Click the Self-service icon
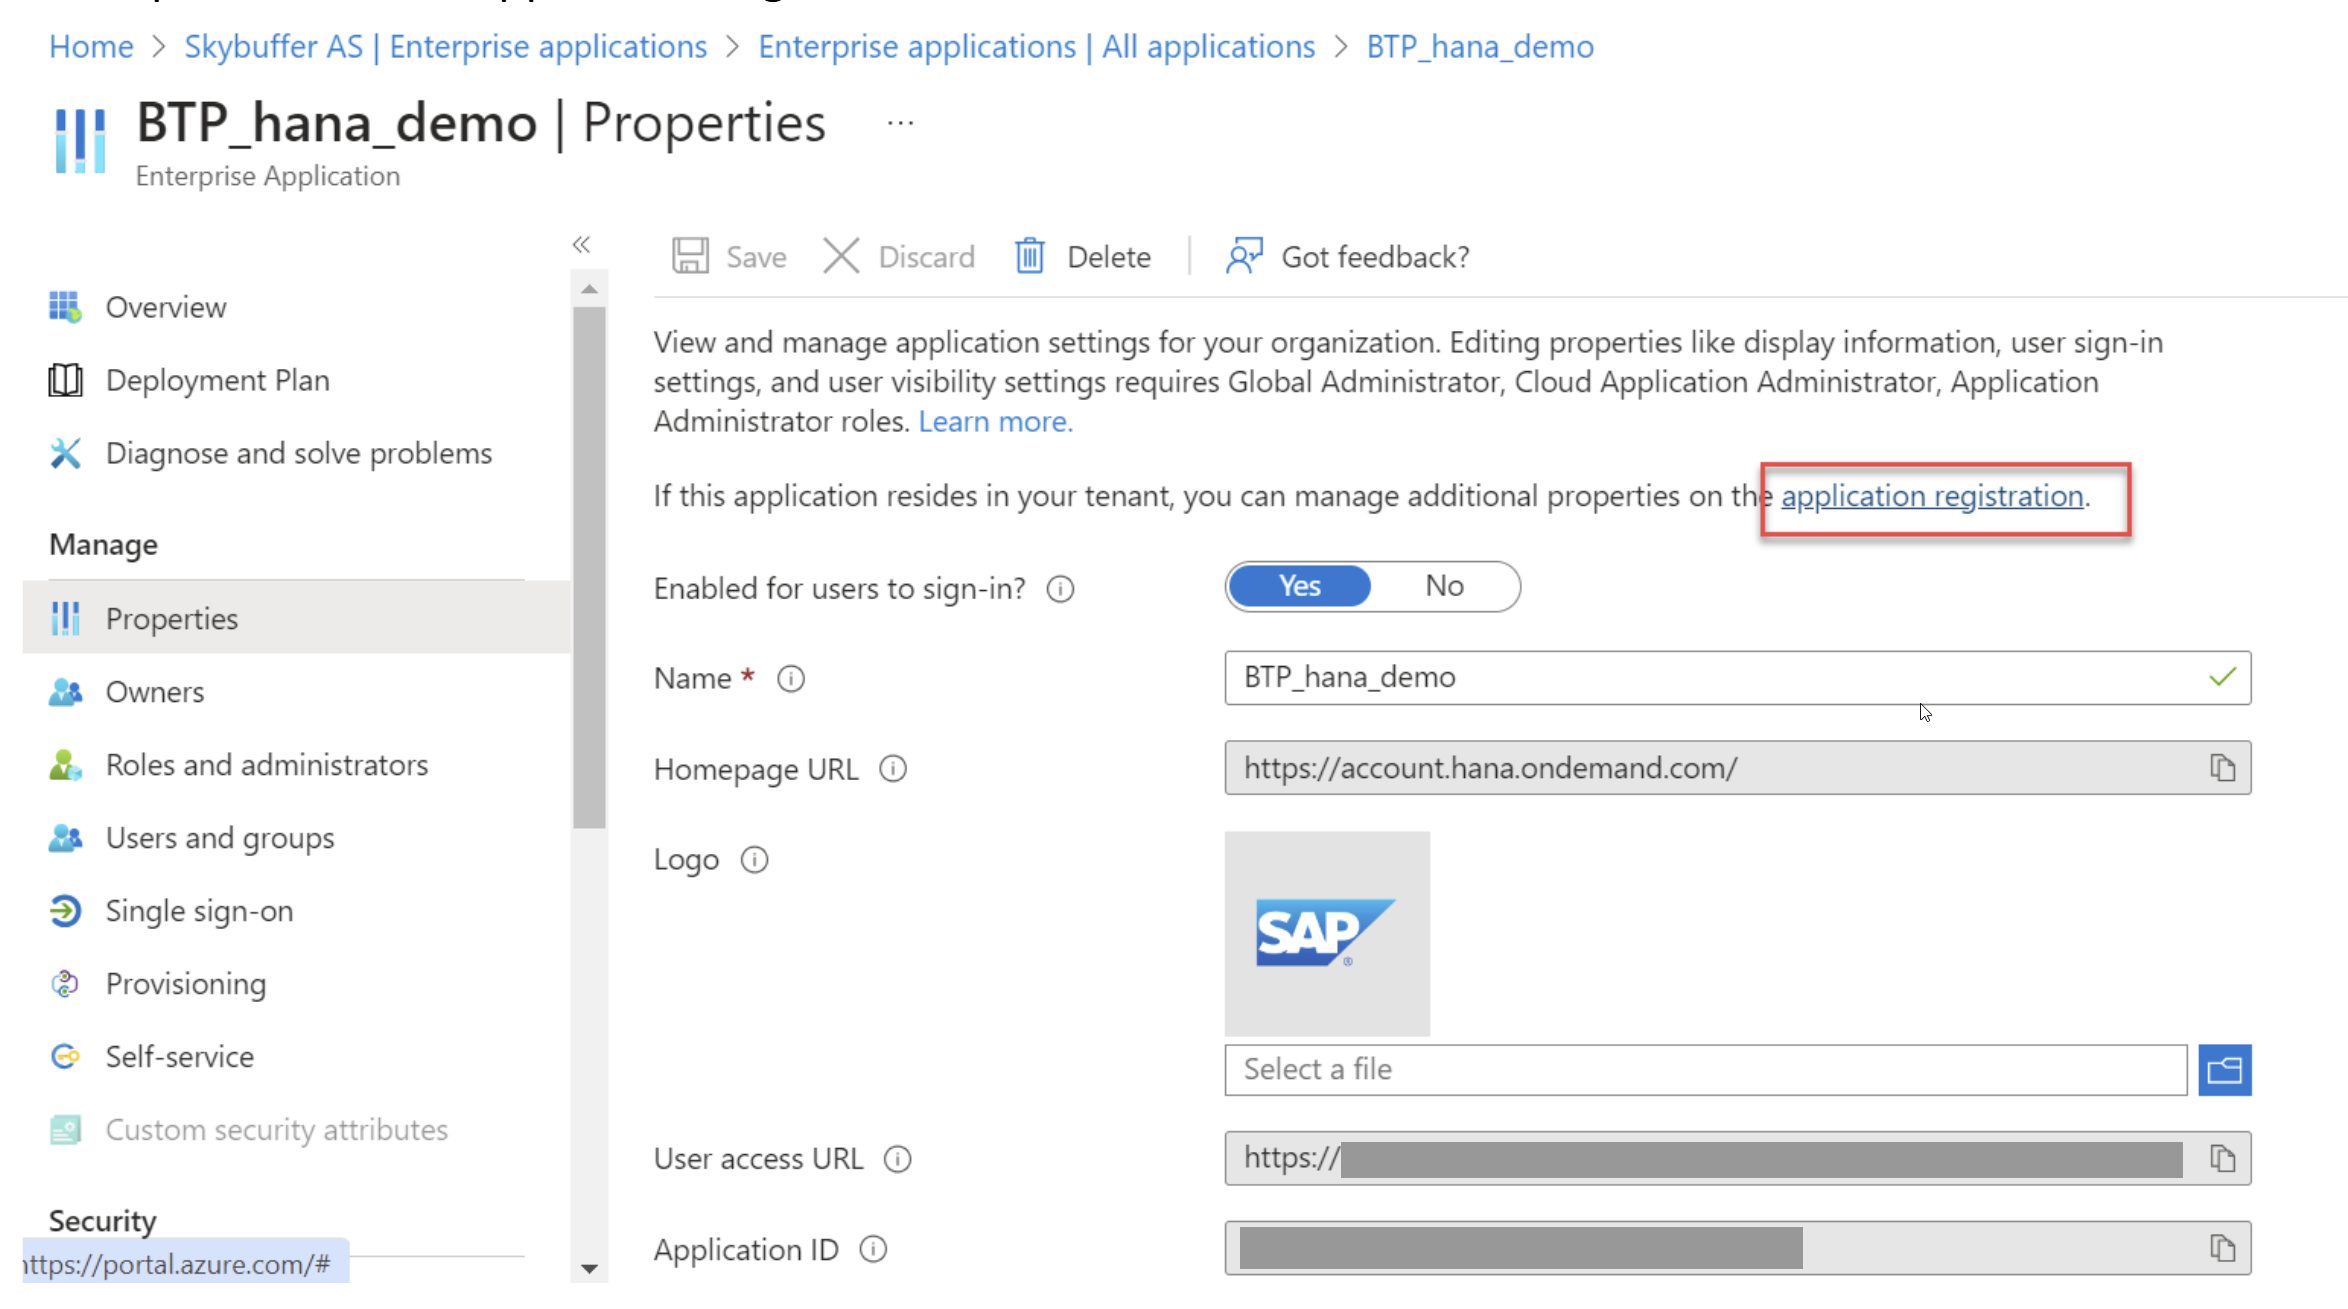The width and height of the screenshot is (2348, 1309). tap(66, 1057)
